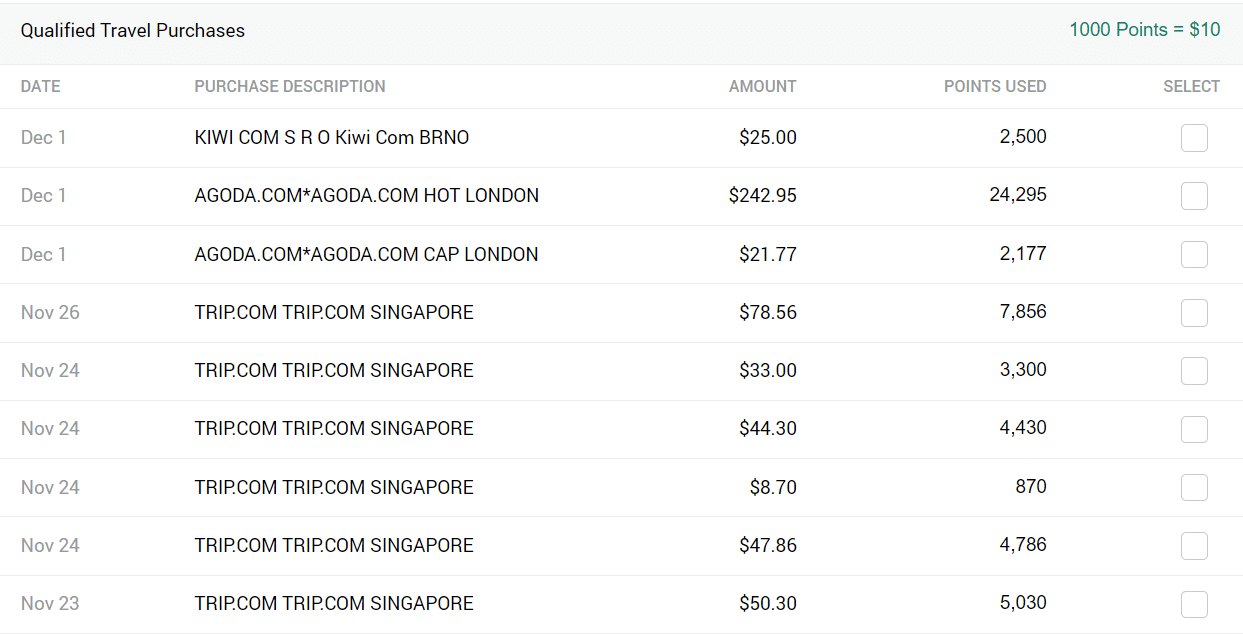This screenshot has height=634, width=1243.
Task: Click the Qualified Travel Purchases heading
Action: click(133, 31)
